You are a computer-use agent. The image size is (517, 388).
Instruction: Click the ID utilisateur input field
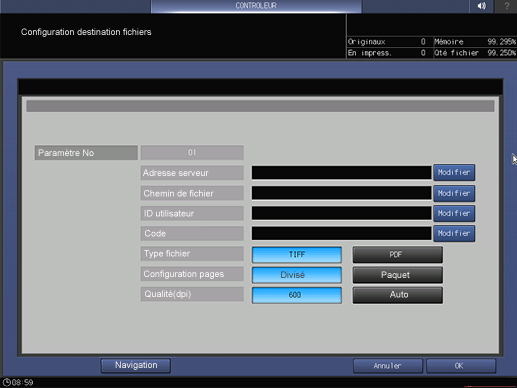click(x=341, y=213)
